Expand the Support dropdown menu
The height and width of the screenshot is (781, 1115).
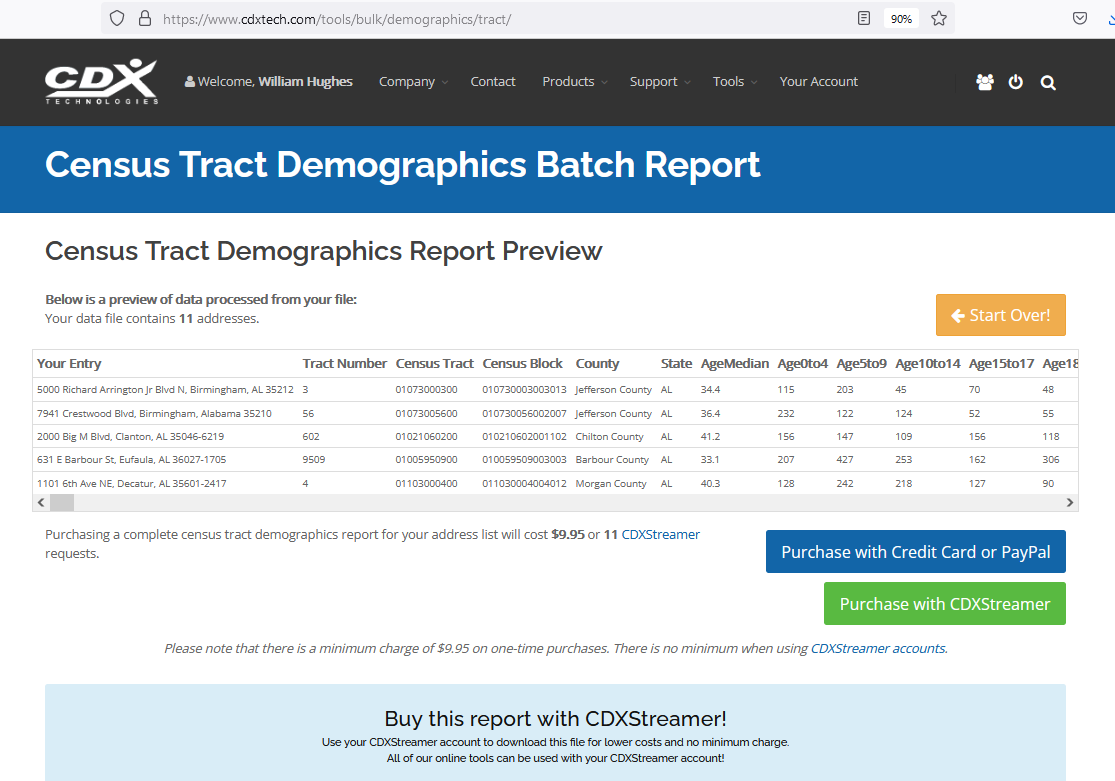660,82
